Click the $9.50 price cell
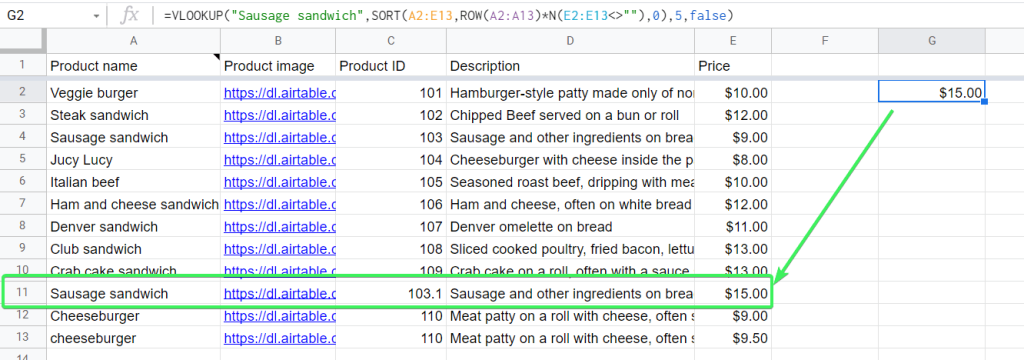 (x=733, y=338)
